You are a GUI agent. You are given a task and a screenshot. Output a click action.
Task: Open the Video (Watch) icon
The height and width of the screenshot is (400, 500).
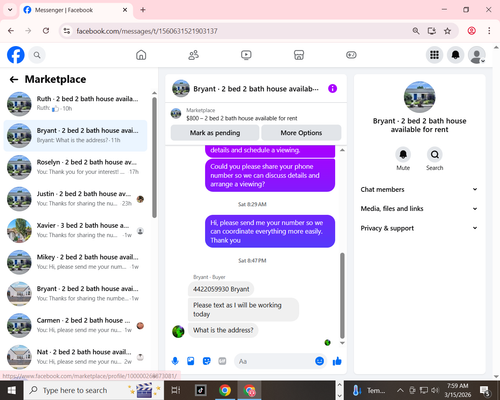(x=246, y=55)
